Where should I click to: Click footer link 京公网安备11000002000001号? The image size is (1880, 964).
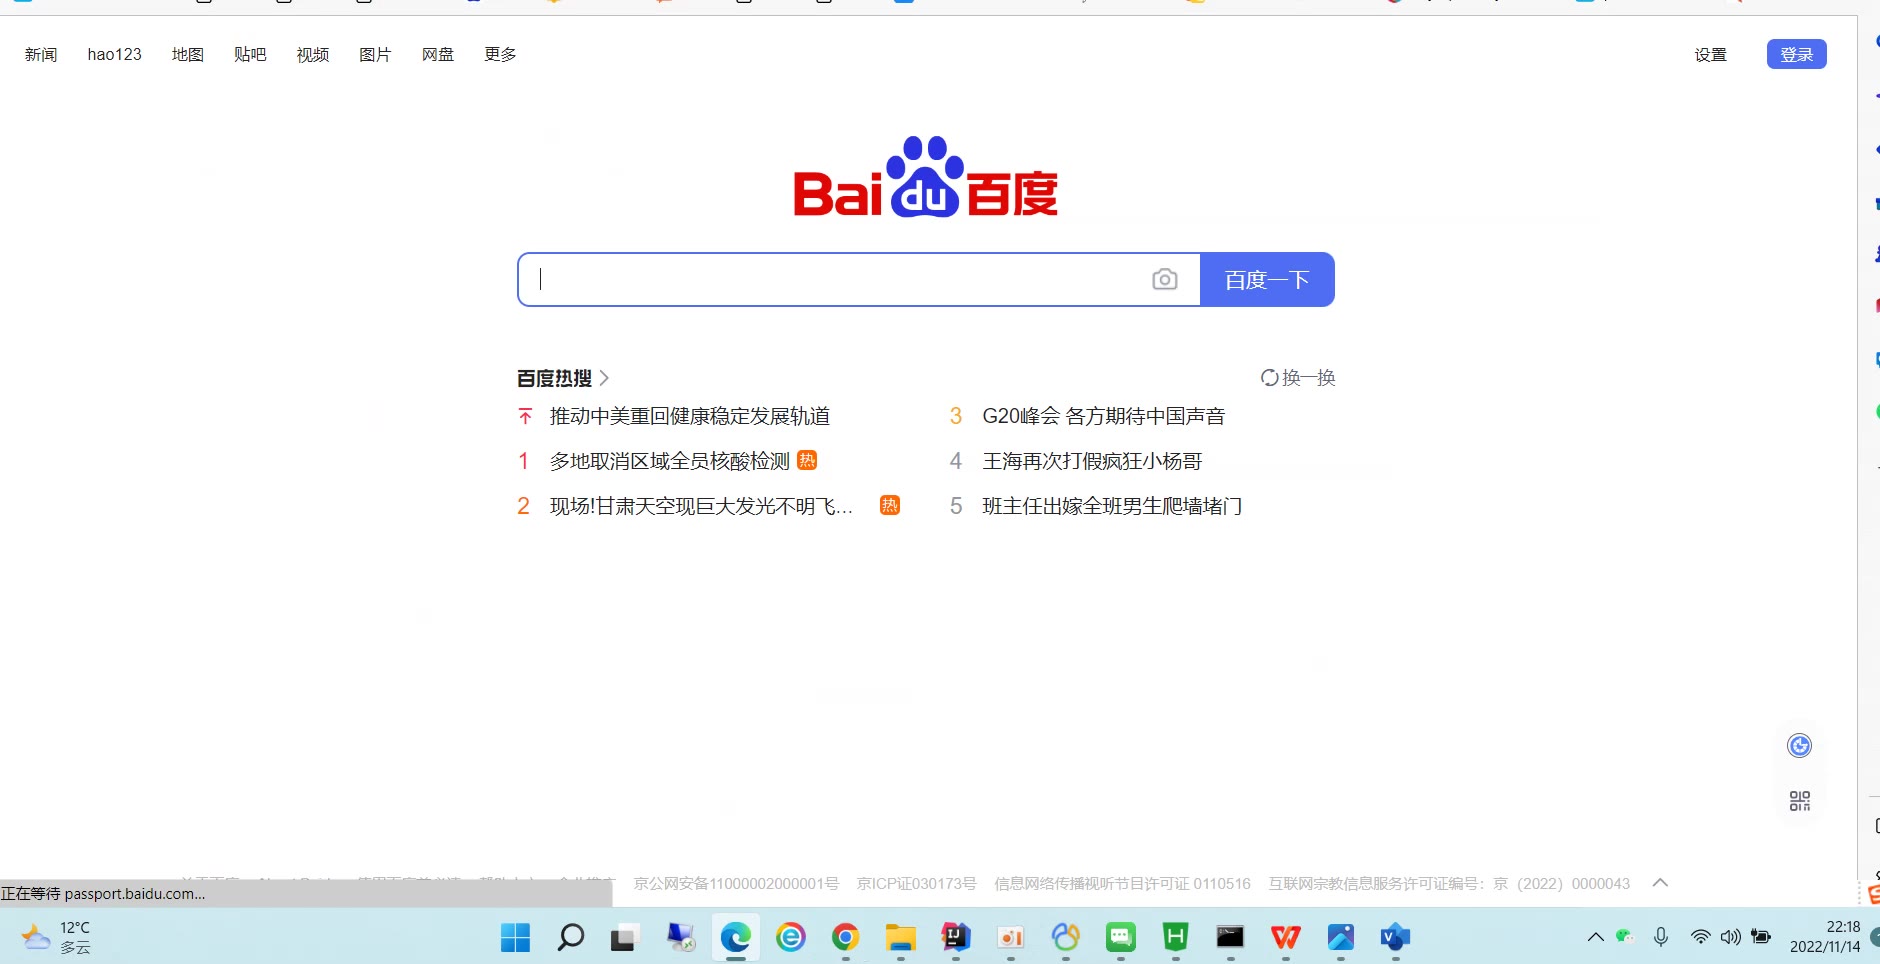736,883
